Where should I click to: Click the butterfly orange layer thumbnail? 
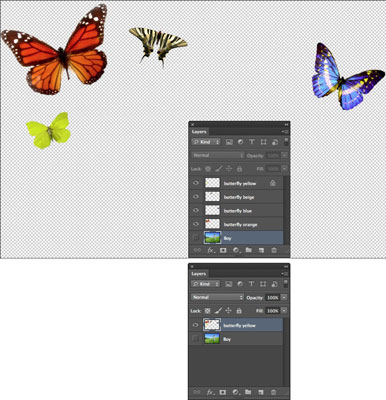pyautogui.click(x=212, y=224)
